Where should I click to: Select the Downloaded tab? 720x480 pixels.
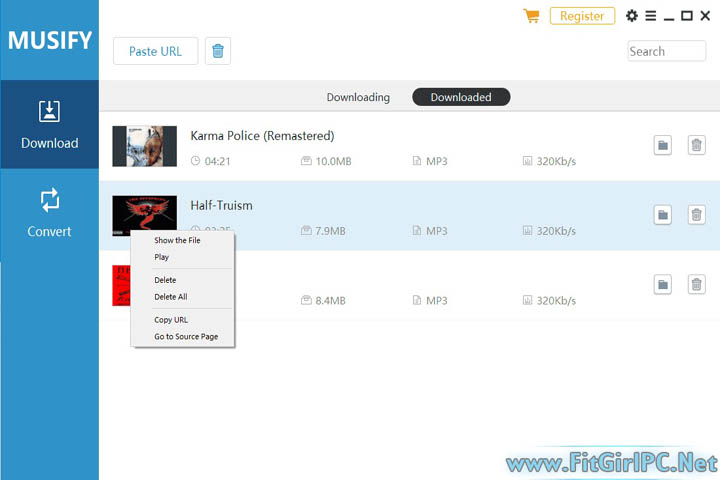(x=461, y=97)
